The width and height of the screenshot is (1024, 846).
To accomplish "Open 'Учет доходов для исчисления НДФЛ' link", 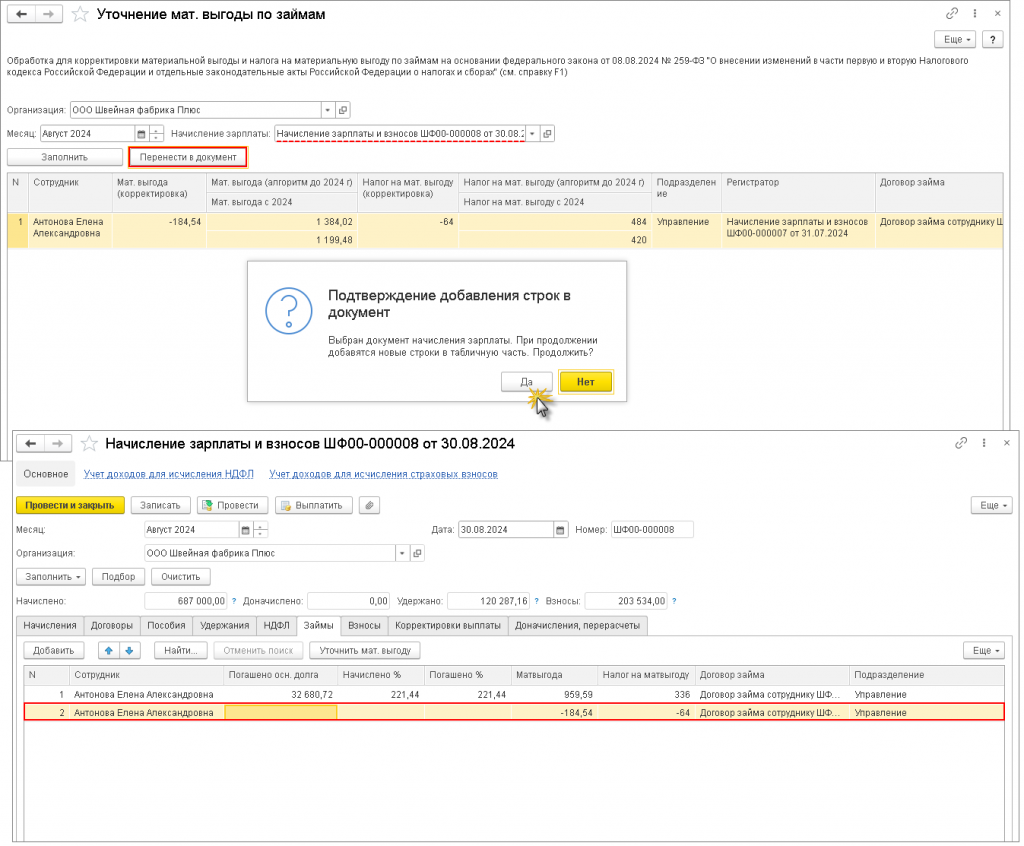I will point(168,474).
